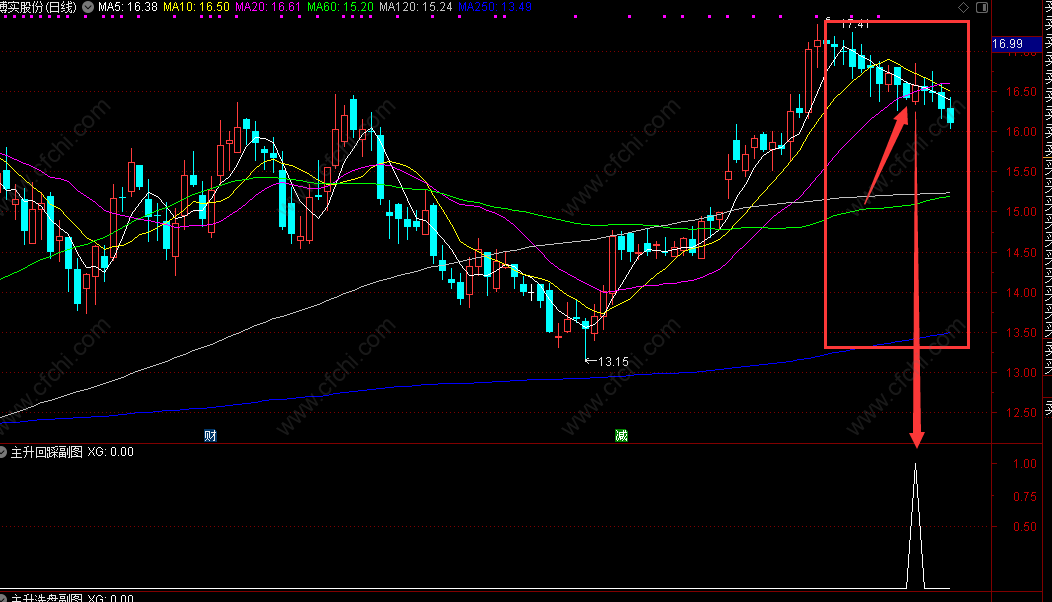Click the diamond icon at chart top

963,7
